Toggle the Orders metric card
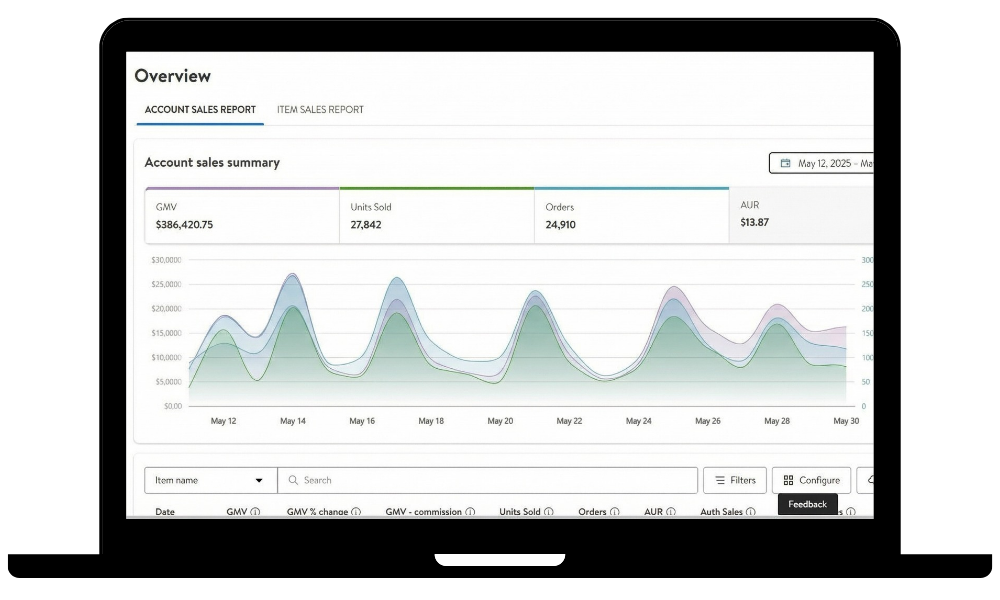 point(631,215)
